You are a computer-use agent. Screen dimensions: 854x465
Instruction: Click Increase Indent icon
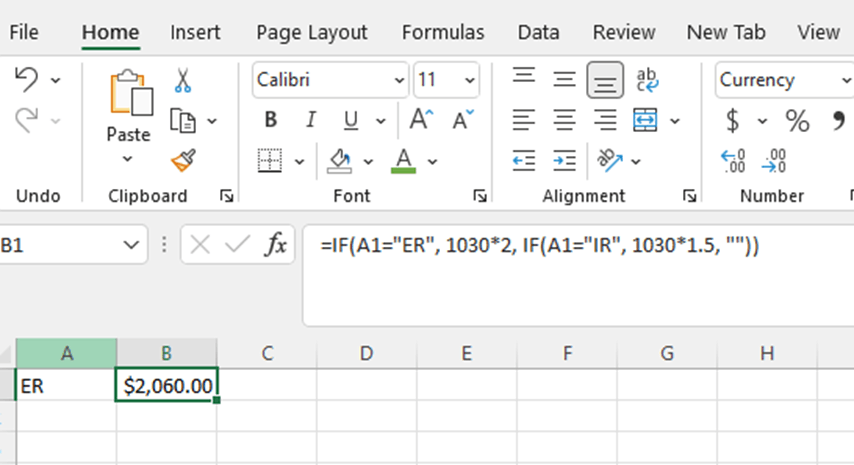pos(565,161)
